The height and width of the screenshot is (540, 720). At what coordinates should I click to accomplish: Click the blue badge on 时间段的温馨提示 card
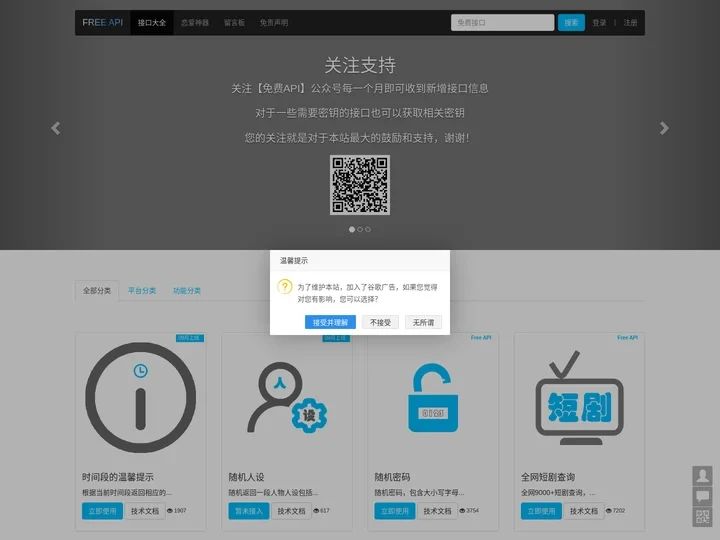click(x=190, y=338)
